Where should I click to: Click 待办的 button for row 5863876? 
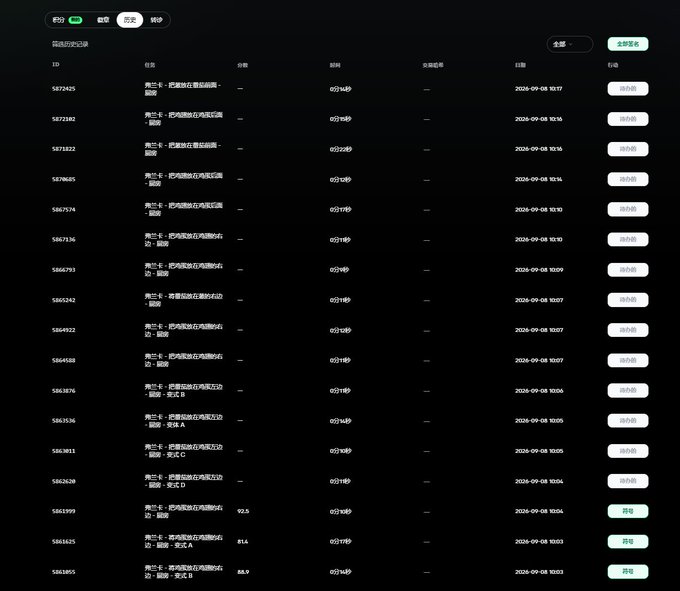click(628, 390)
